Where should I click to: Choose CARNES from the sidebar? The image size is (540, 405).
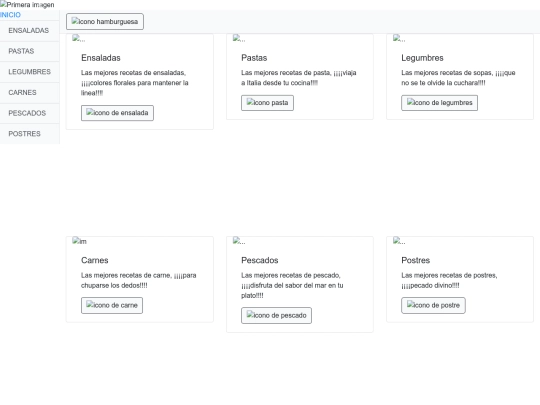30,93
